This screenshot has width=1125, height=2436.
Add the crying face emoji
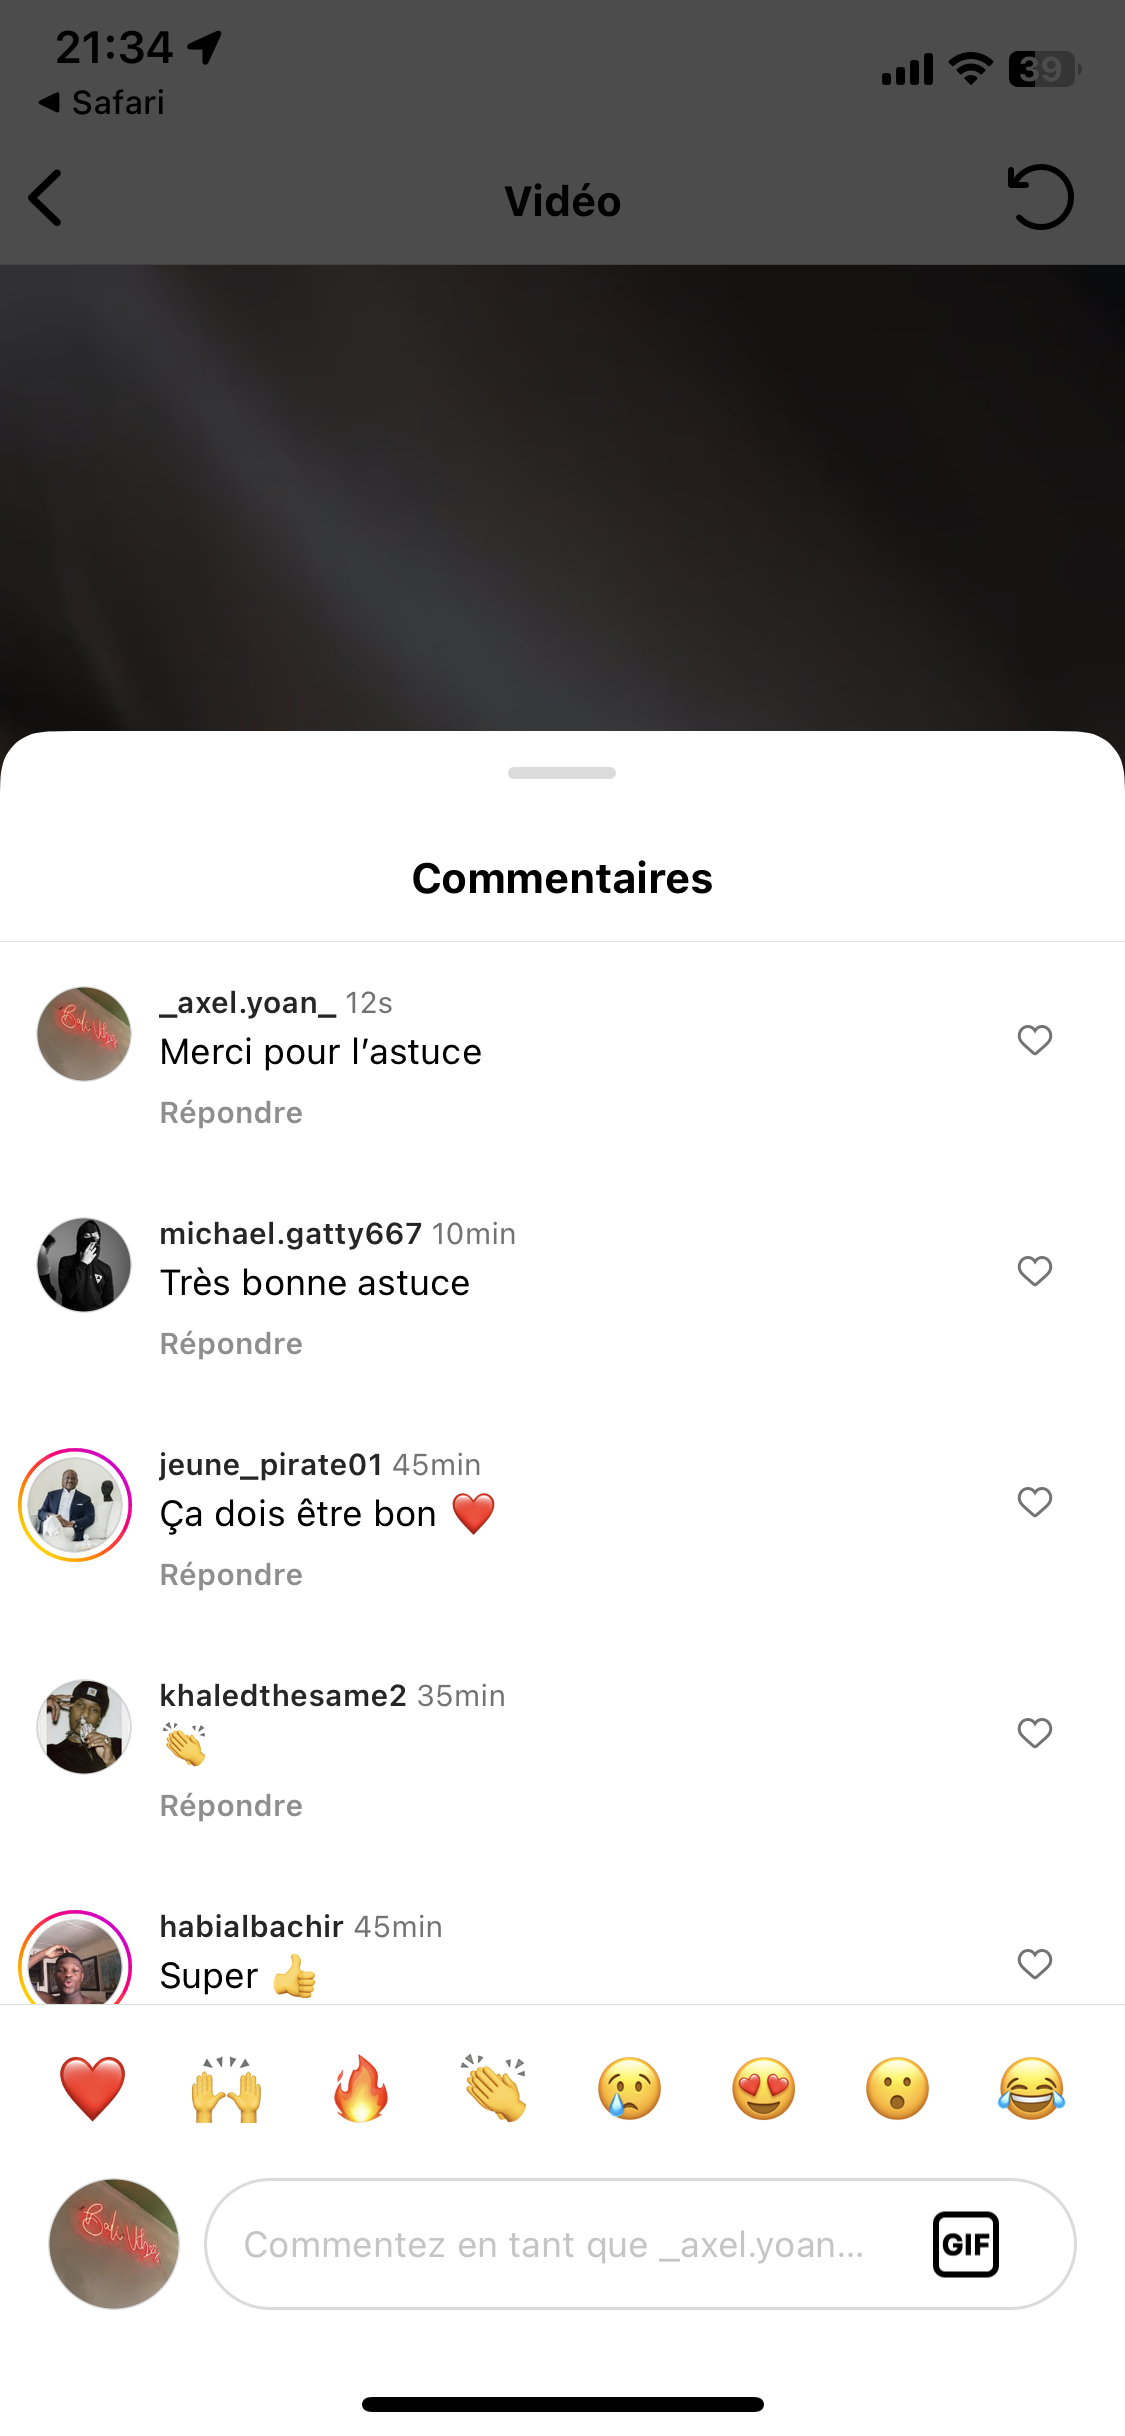pyautogui.click(x=629, y=2089)
